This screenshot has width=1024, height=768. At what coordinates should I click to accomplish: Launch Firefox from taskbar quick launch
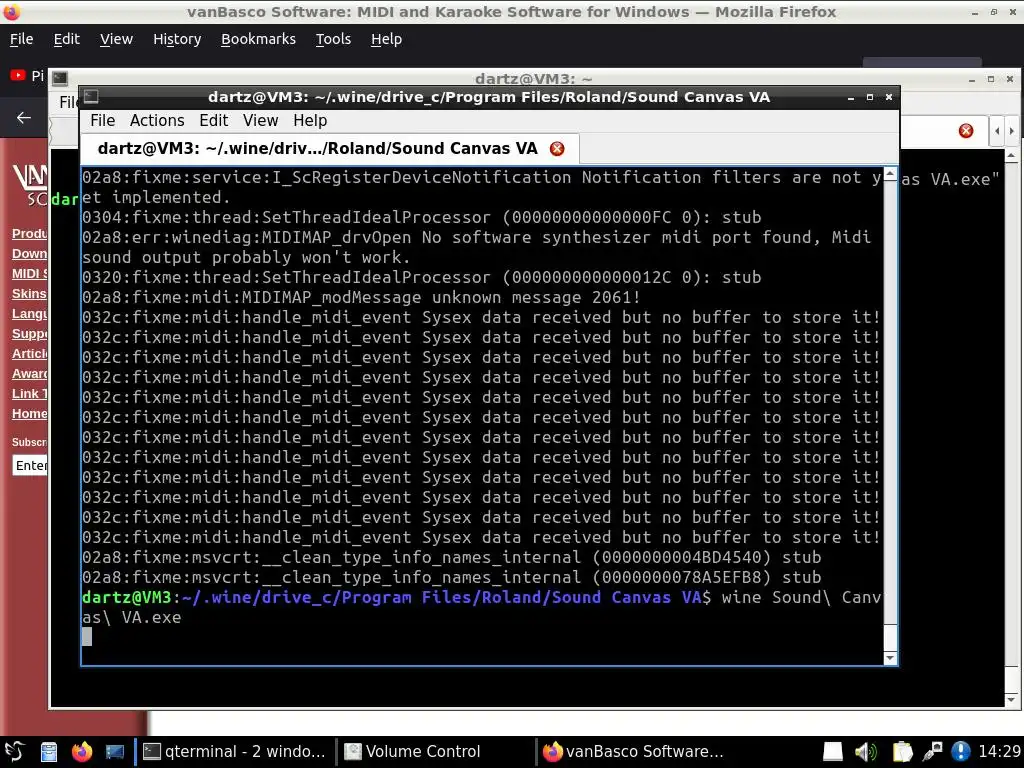(82, 752)
